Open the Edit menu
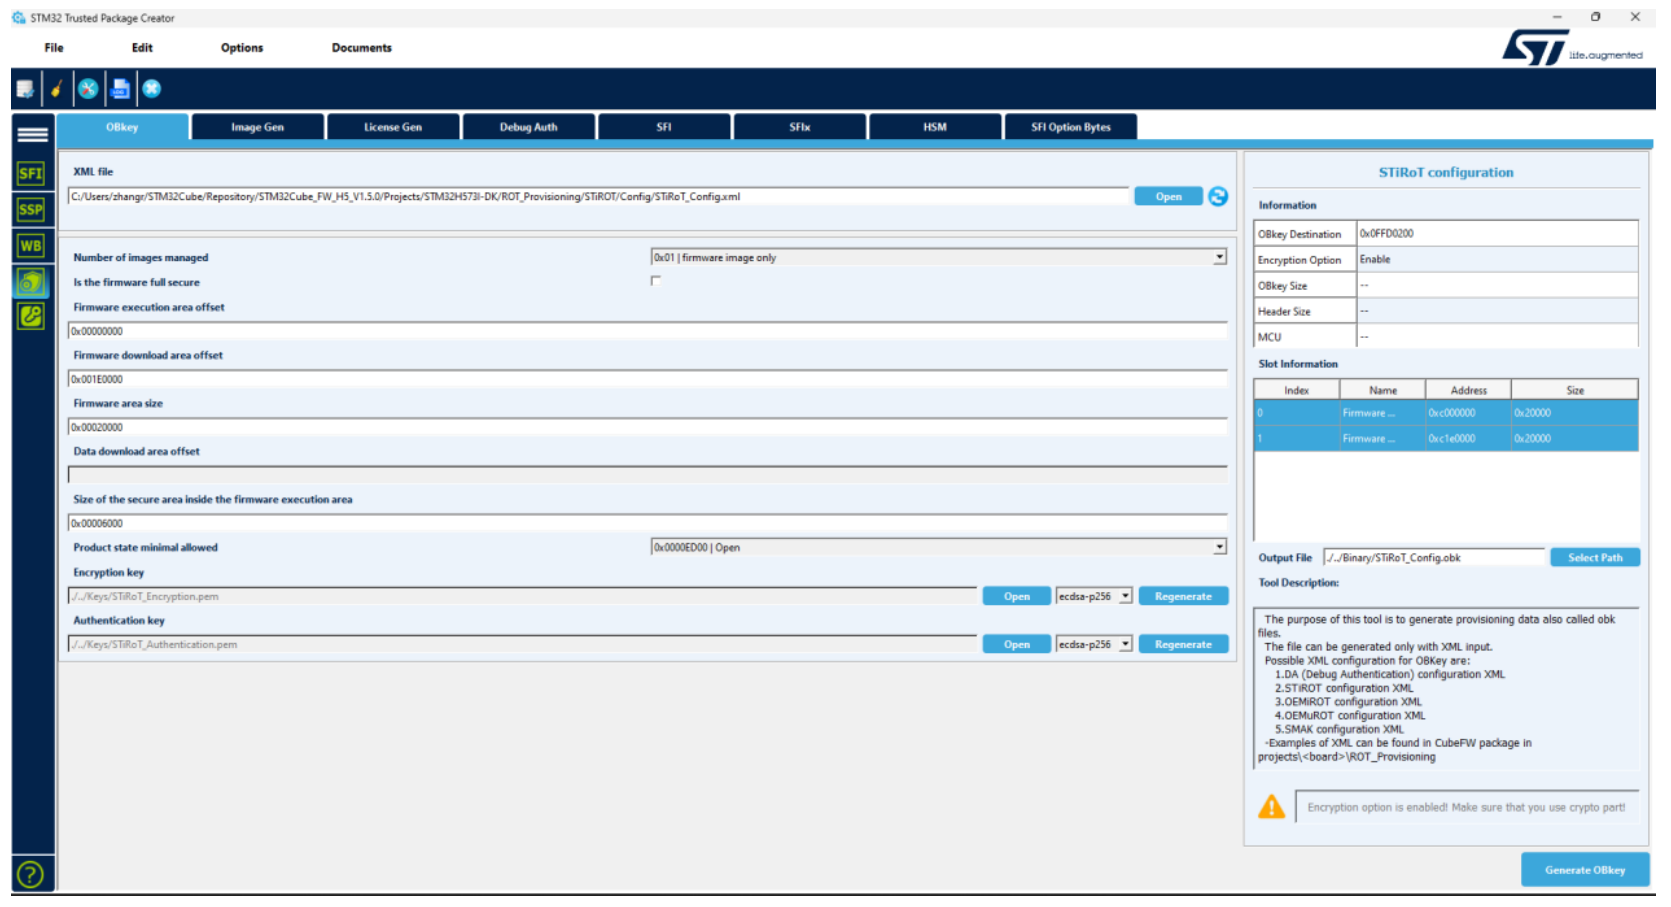 point(142,48)
